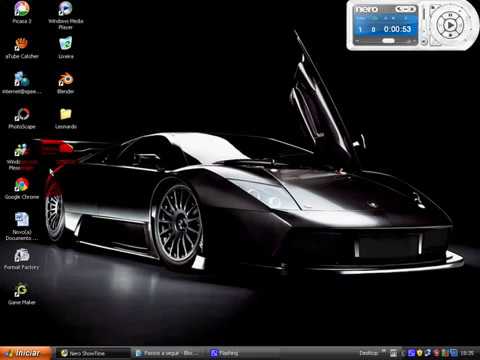Viewport: 480px width, 360px height.
Task: Select the internet@speed desktop shortcut
Action: (x=22, y=83)
